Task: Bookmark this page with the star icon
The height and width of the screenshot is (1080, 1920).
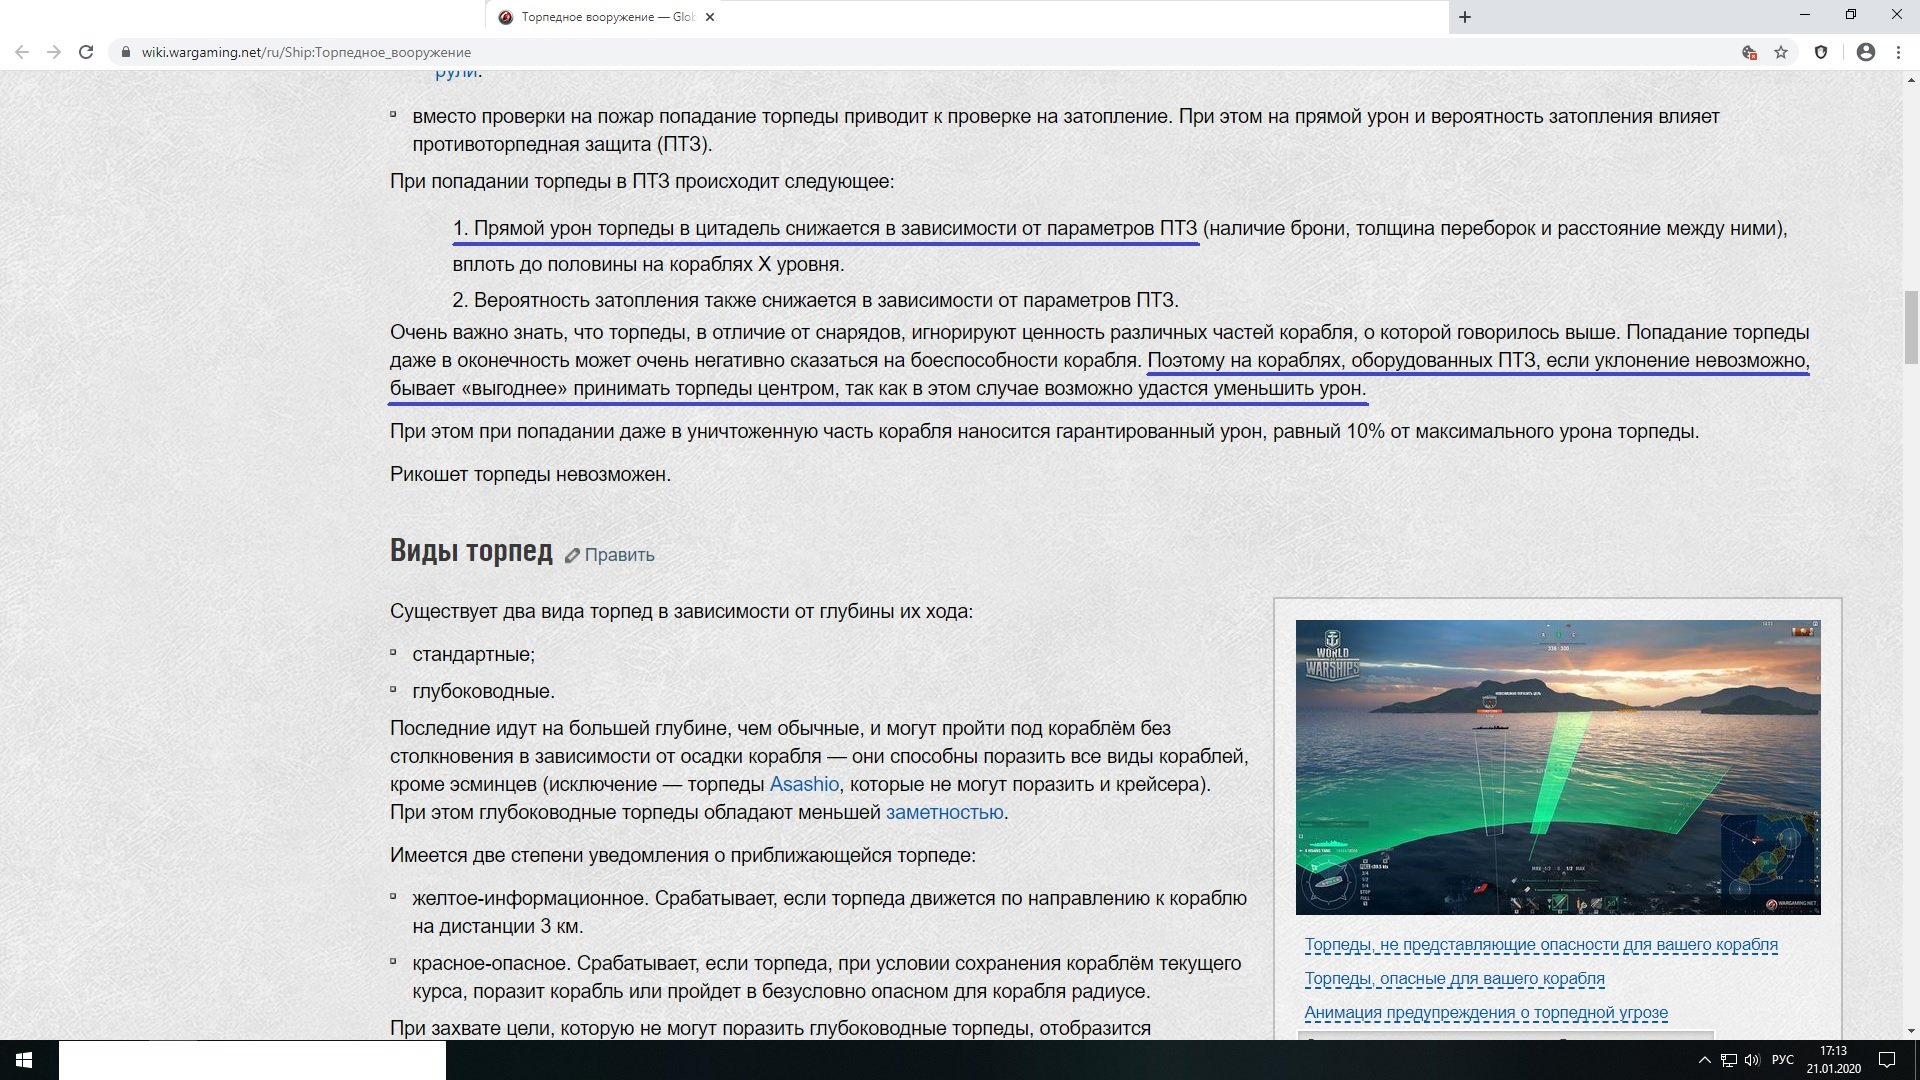Action: coord(1781,52)
